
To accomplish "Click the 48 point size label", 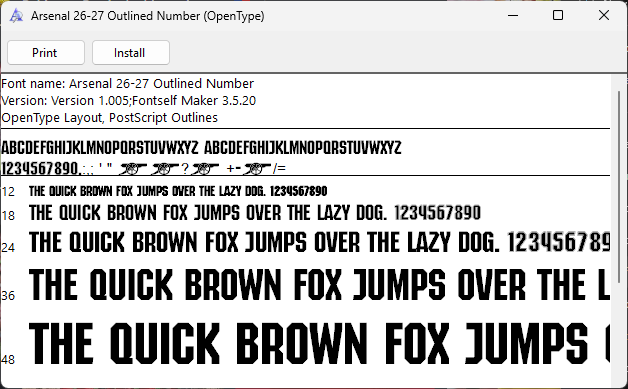I will click(x=8, y=359).
